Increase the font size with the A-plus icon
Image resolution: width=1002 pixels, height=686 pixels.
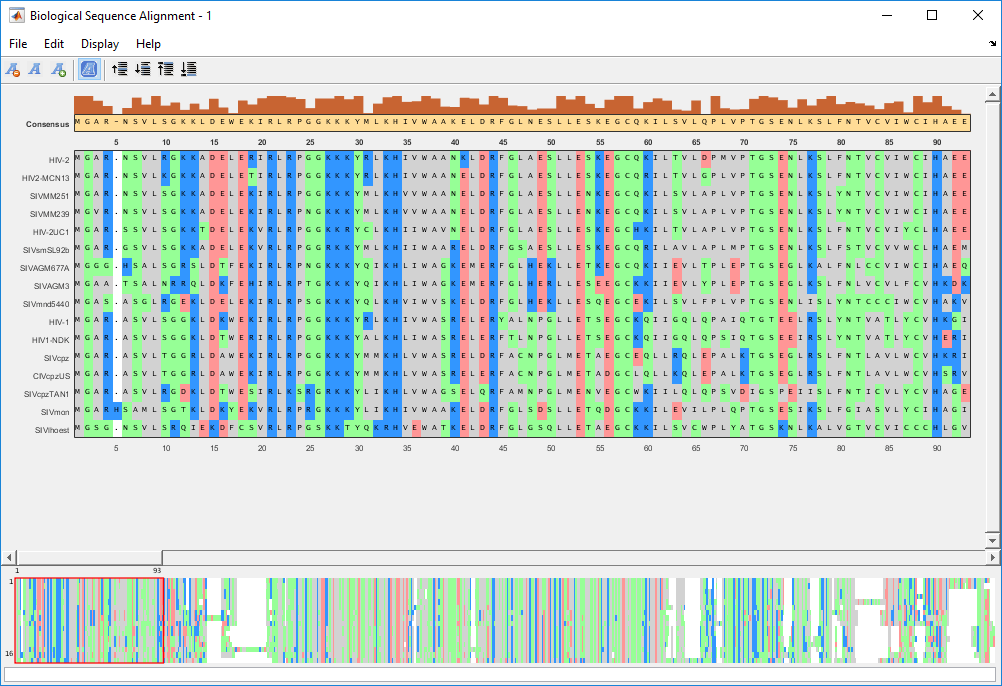(x=58, y=69)
